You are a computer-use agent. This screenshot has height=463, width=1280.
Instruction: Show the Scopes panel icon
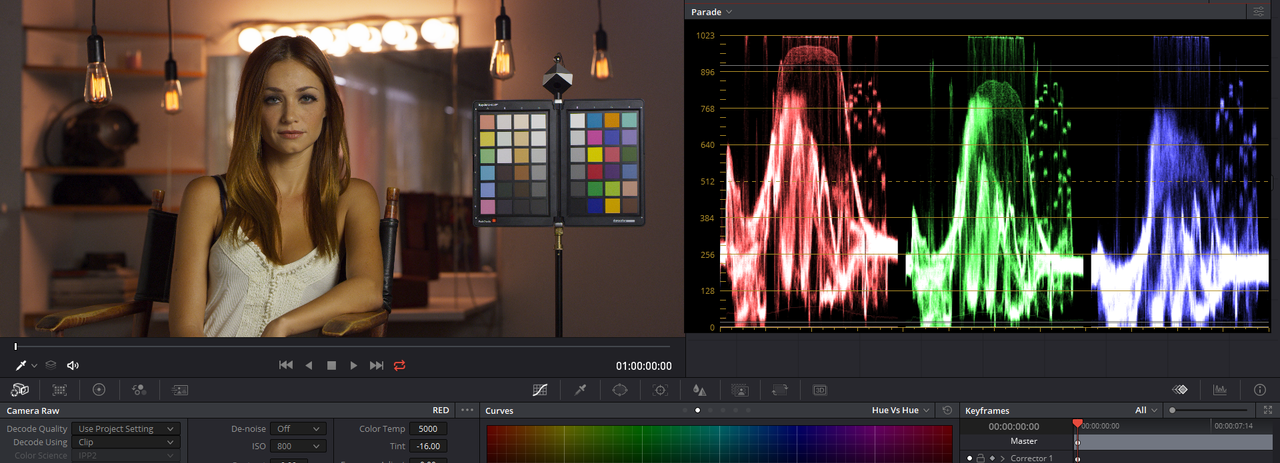[1220, 390]
